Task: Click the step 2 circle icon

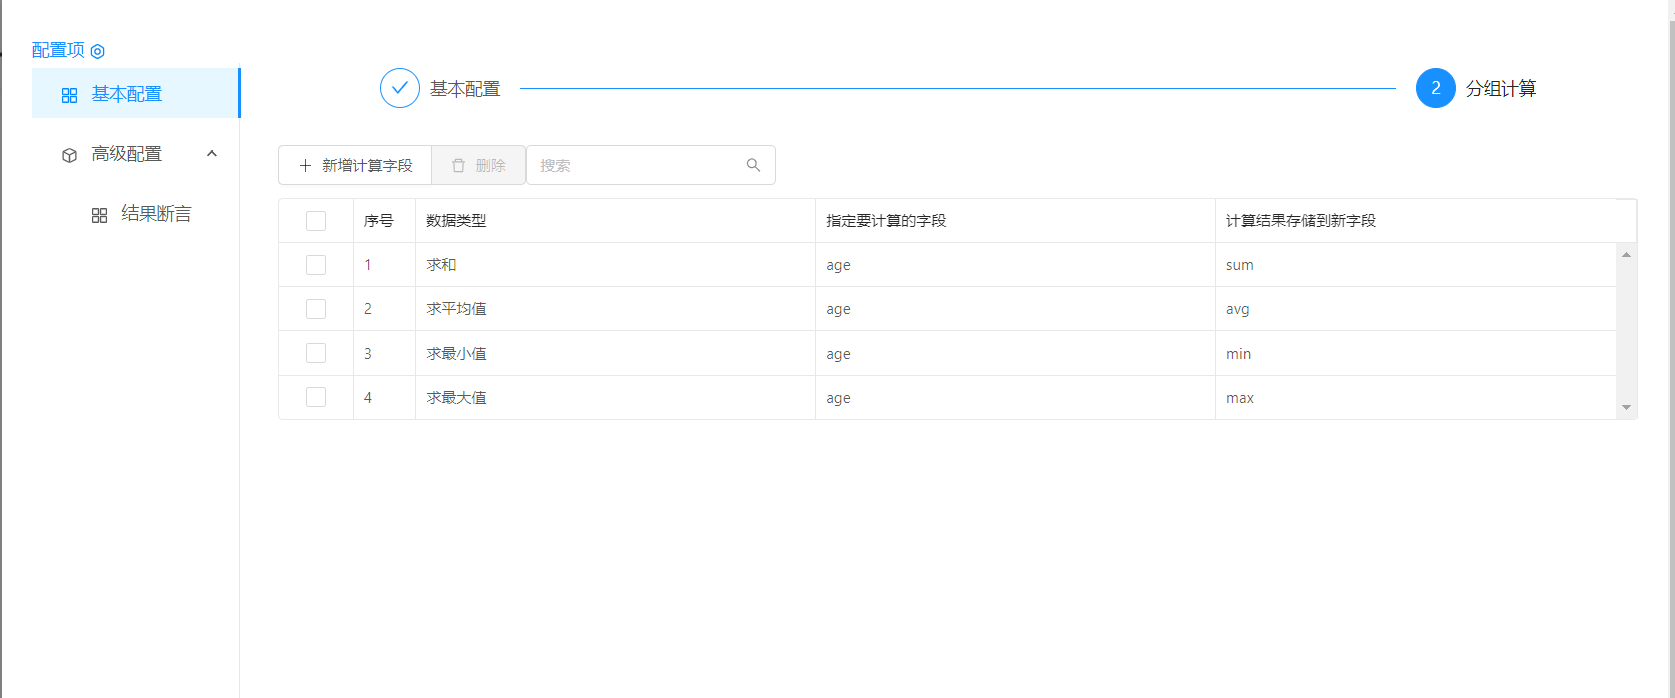Action: [1435, 88]
